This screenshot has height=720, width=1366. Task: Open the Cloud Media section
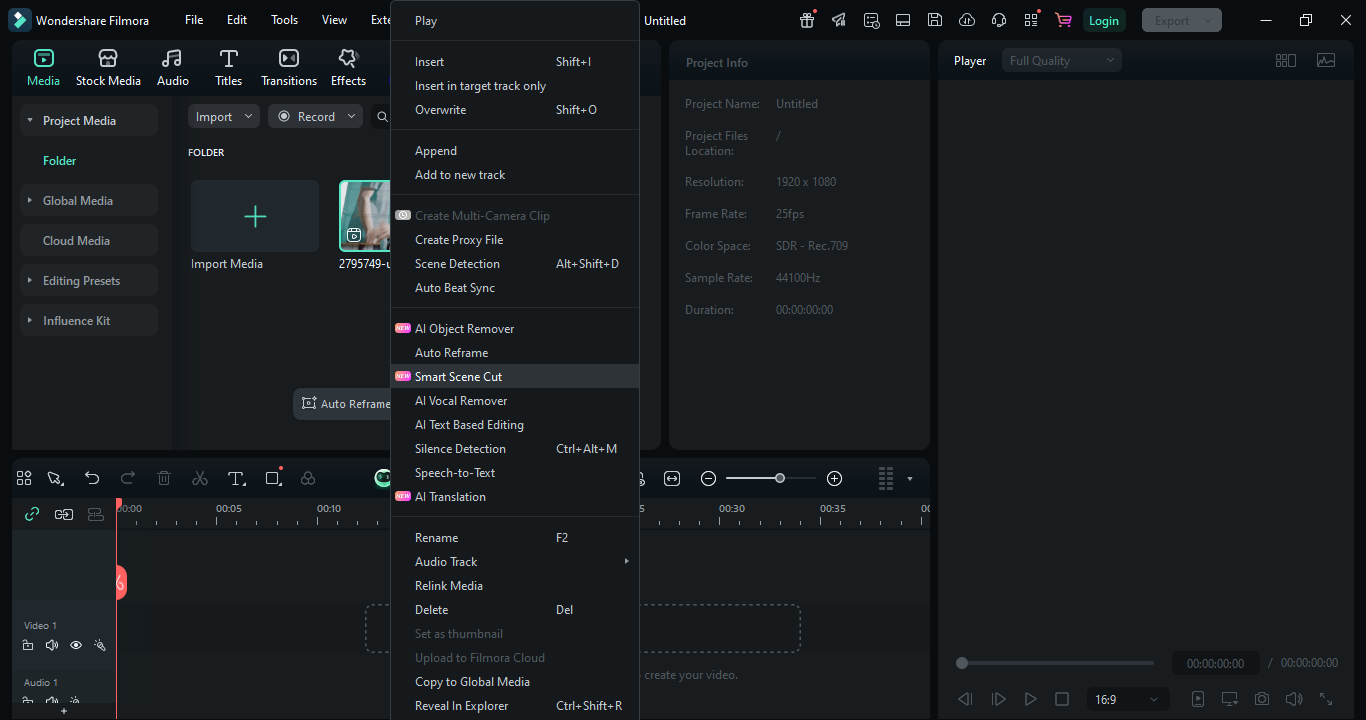coord(89,240)
